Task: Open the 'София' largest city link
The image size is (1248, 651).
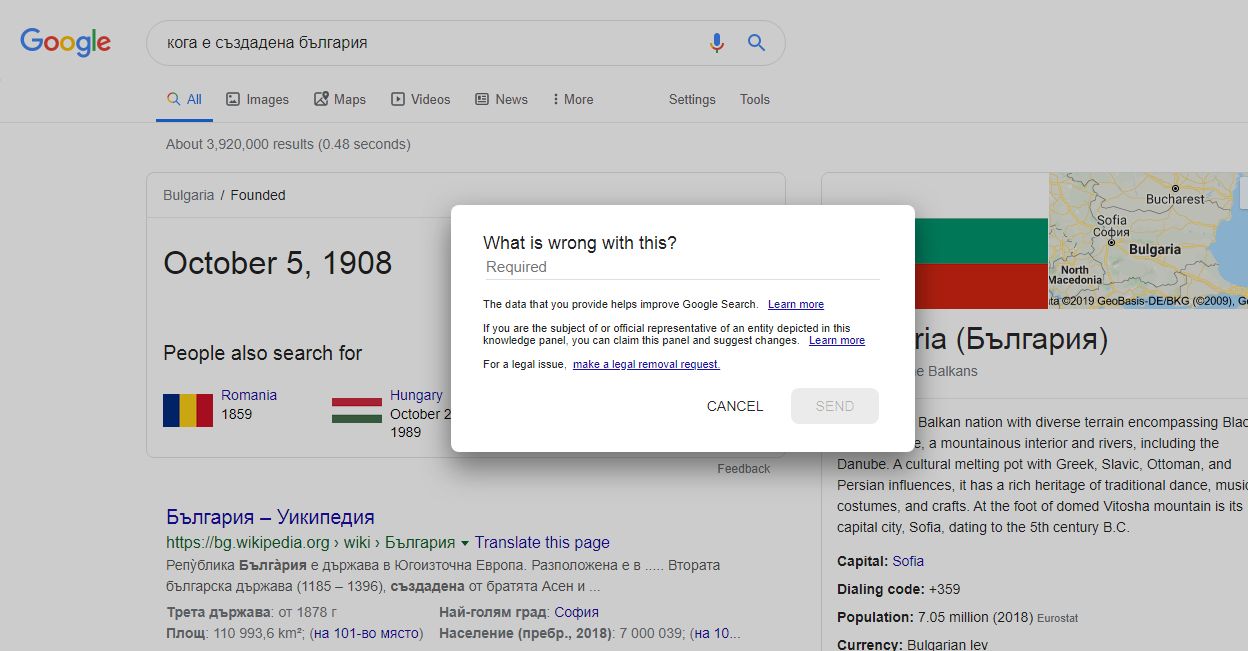Action: [x=577, y=612]
